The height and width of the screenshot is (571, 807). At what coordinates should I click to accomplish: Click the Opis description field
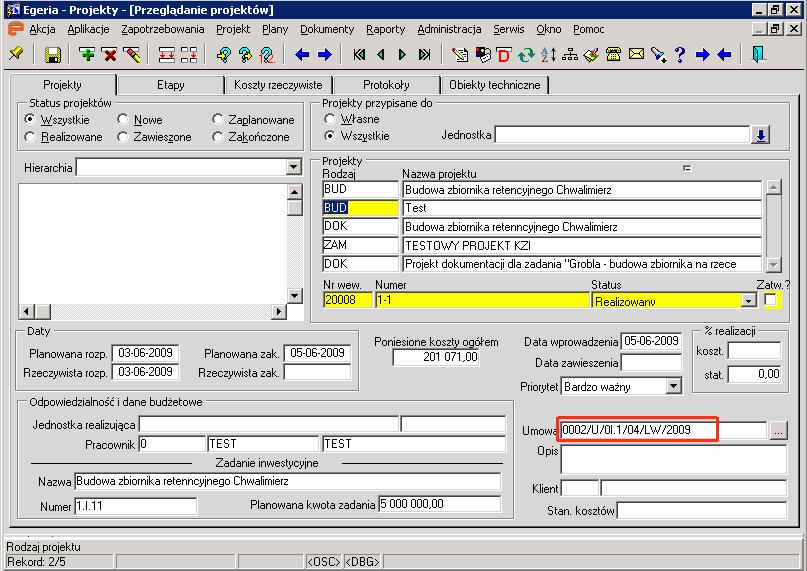pos(673,459)
